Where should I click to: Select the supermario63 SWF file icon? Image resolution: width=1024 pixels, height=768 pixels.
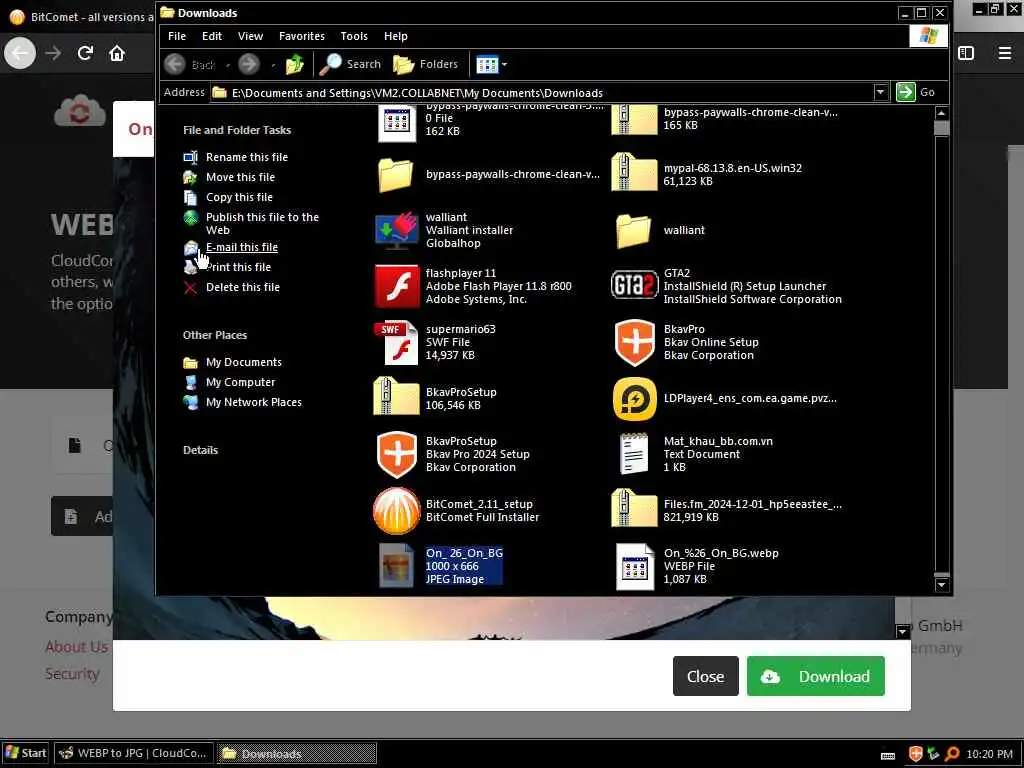tap(396, 342)
